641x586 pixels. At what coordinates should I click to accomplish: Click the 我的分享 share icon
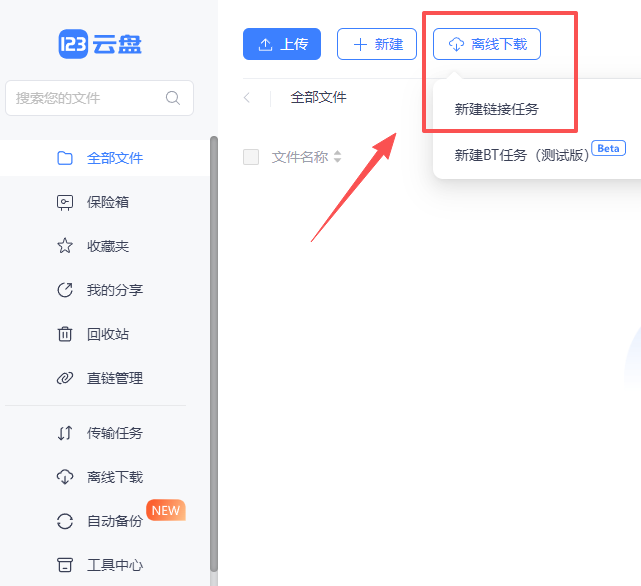coord(65,290)
